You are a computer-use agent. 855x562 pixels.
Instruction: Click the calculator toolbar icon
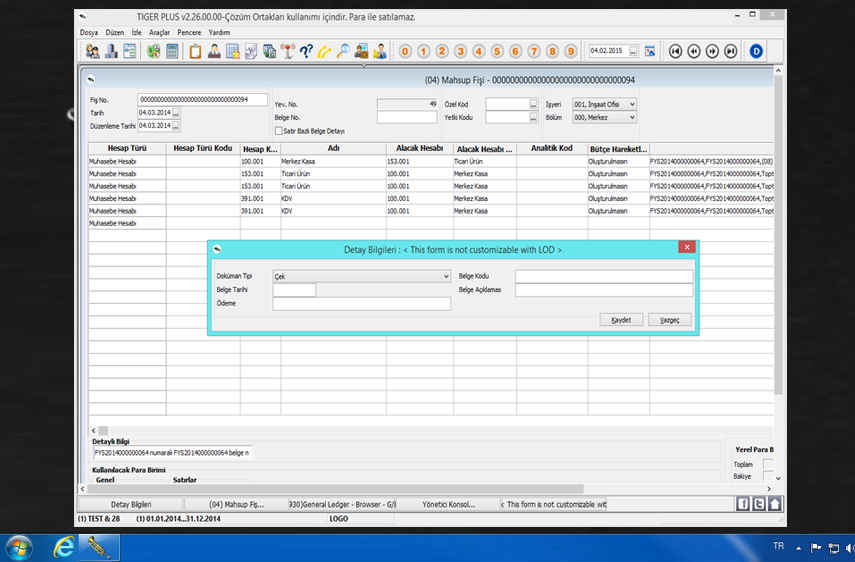point(172,51)
